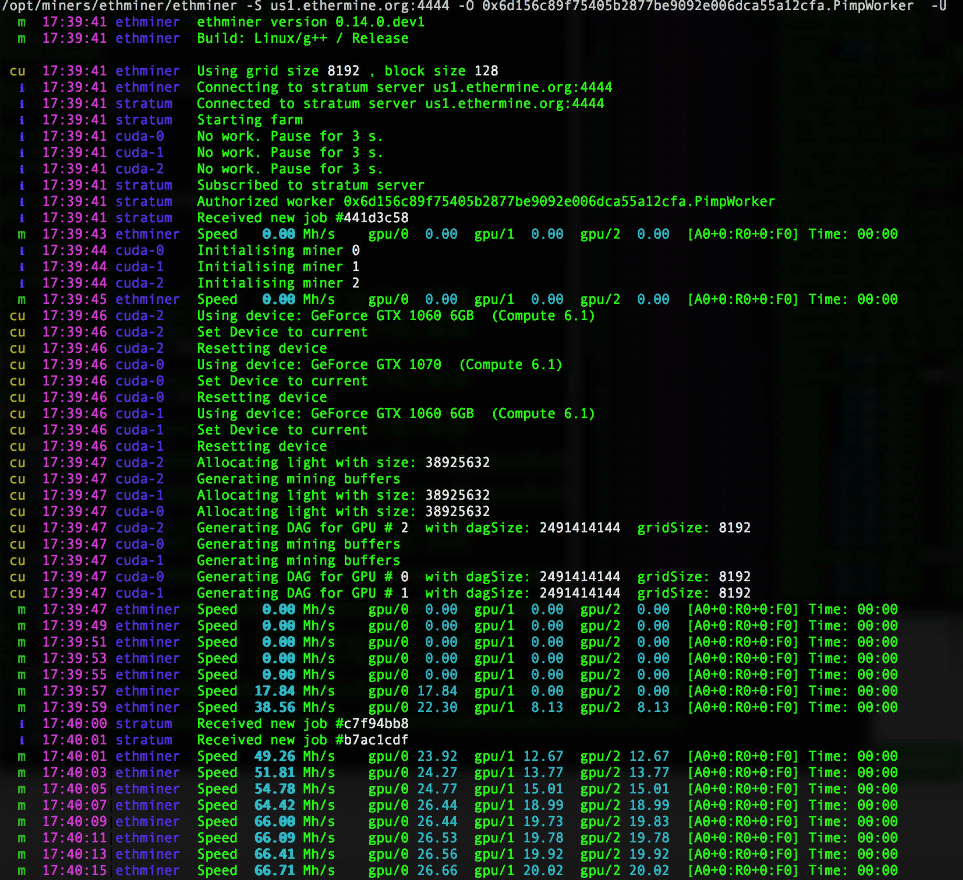Click the 'Authorized worker' wallet address line

[486, 201]
